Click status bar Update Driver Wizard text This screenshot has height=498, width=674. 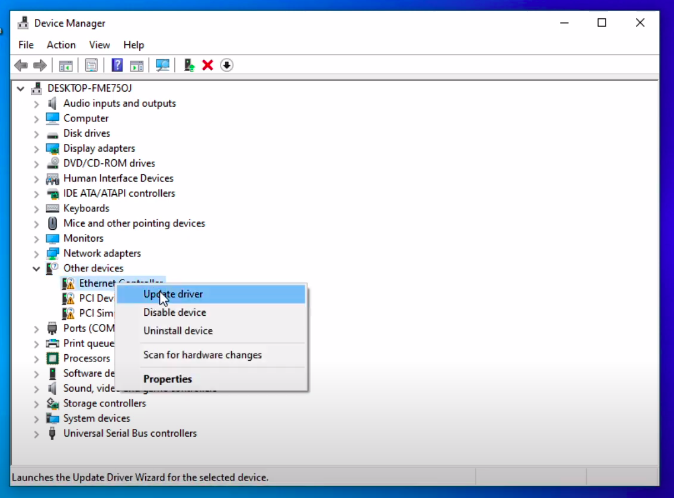coord(140,477)
